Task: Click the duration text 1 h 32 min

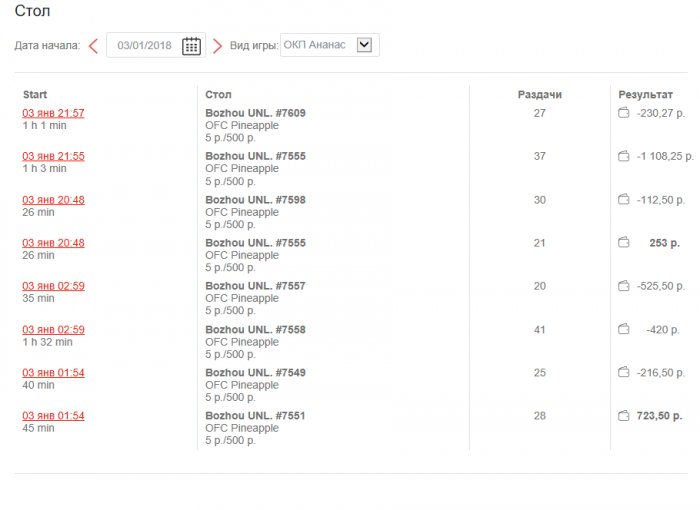Action: click(x=47, y=342)
